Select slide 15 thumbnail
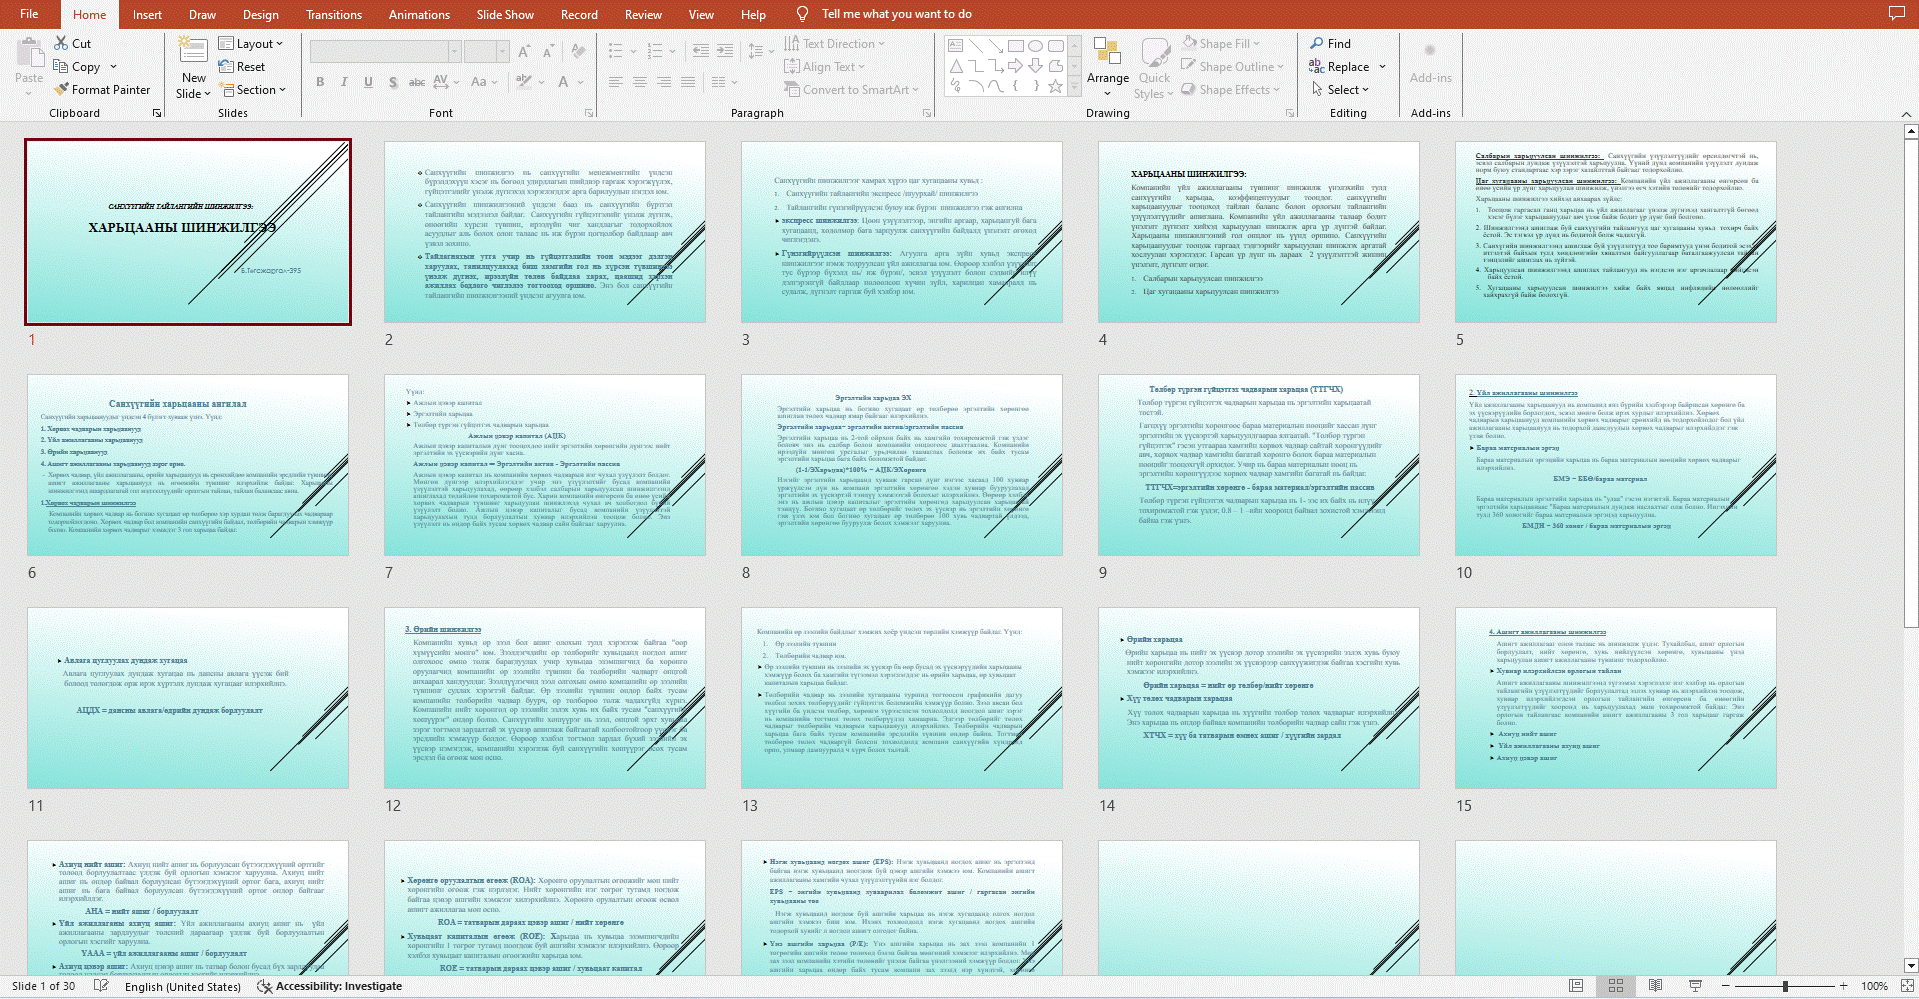 coord(1616,698)
